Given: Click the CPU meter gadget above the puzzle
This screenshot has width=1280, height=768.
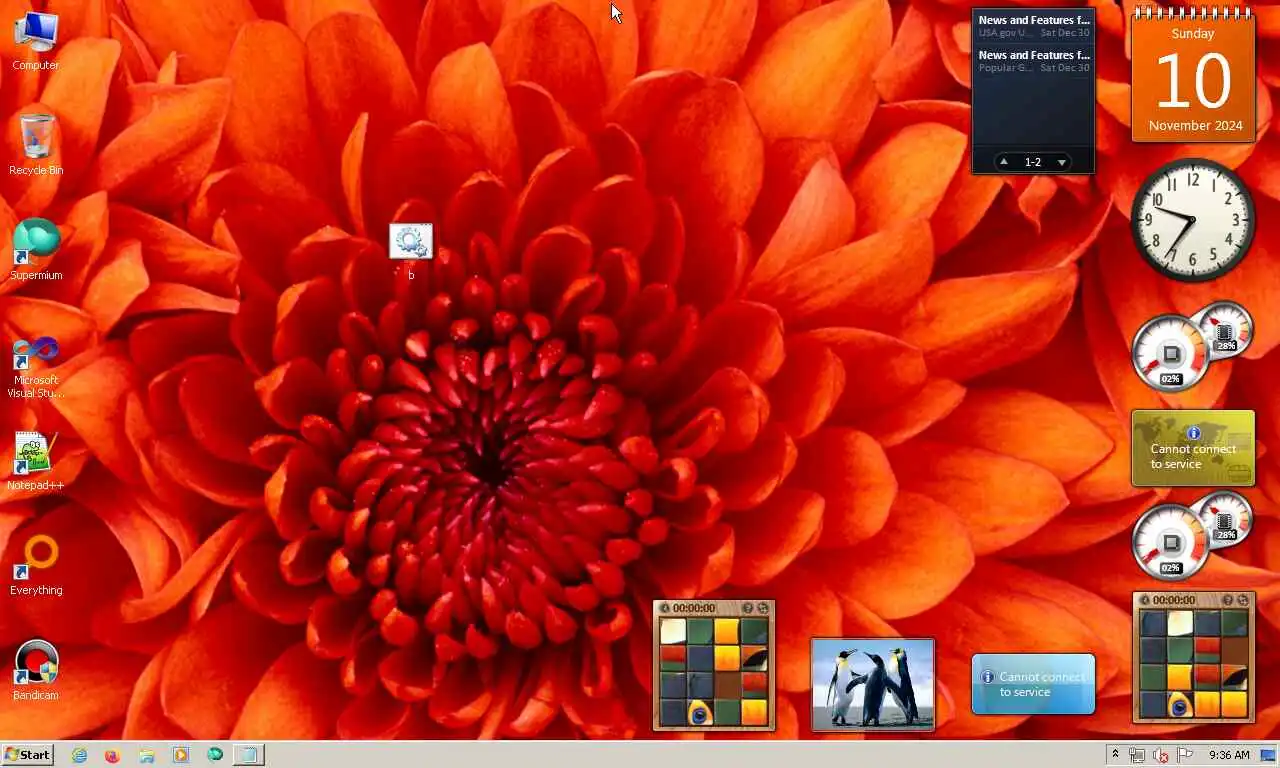Looking at the screenshot, I should (x=1192, y=535).
